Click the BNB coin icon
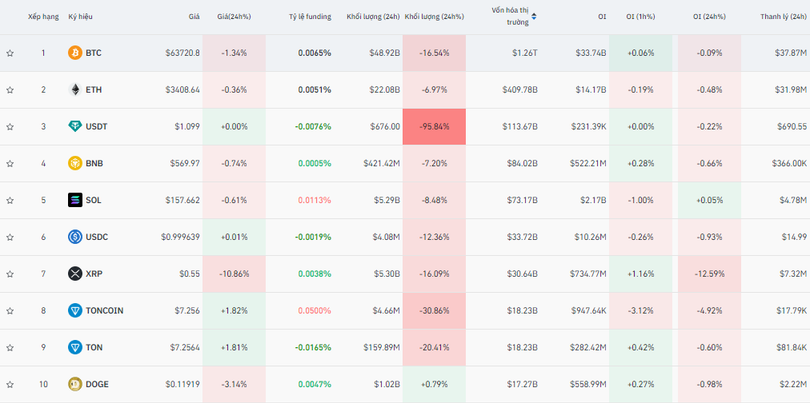 [74, 163]
